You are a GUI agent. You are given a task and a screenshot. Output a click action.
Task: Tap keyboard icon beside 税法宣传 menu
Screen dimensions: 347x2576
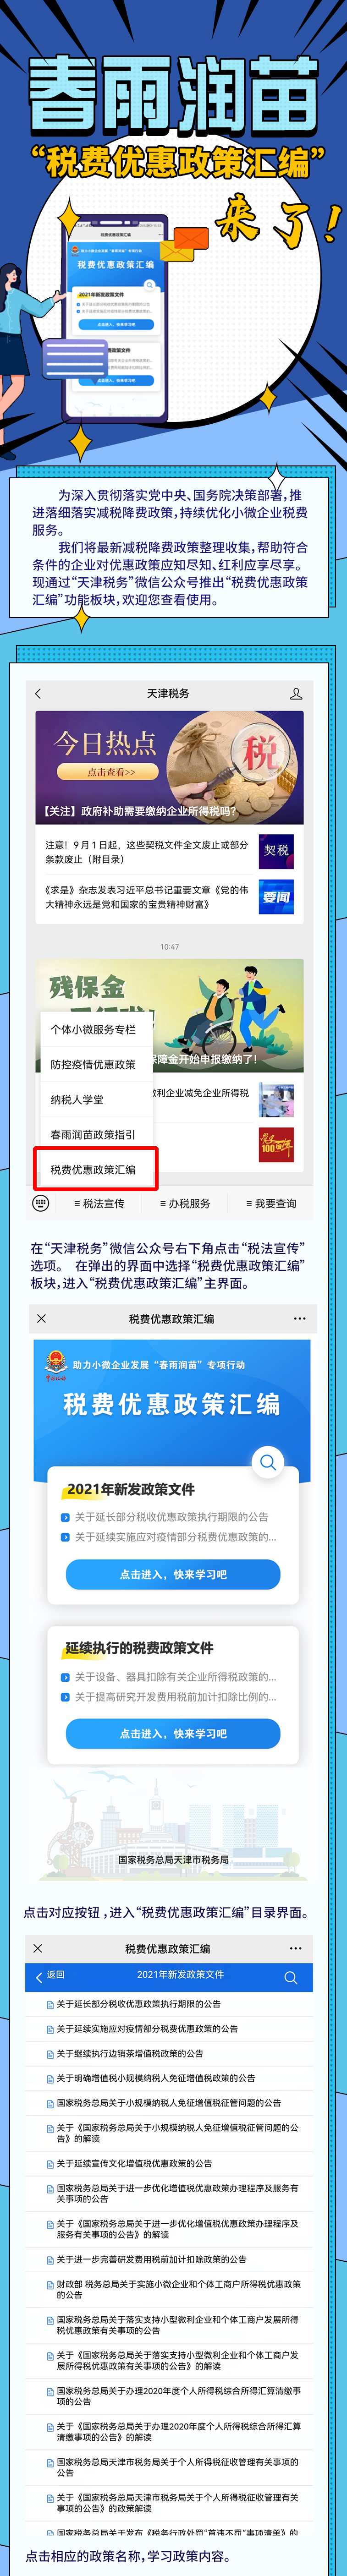click(41, 1203)
